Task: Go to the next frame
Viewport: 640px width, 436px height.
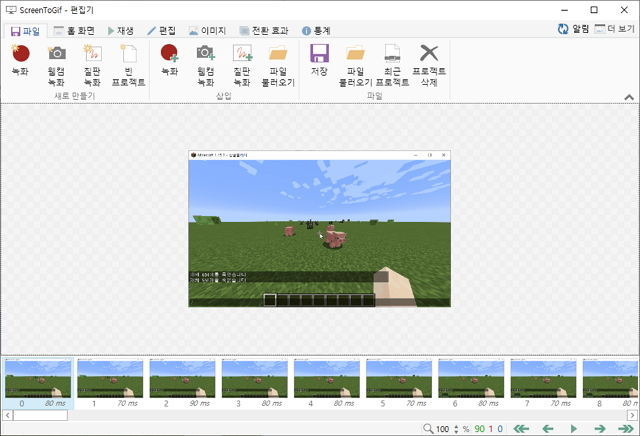Action: point(600,429)
